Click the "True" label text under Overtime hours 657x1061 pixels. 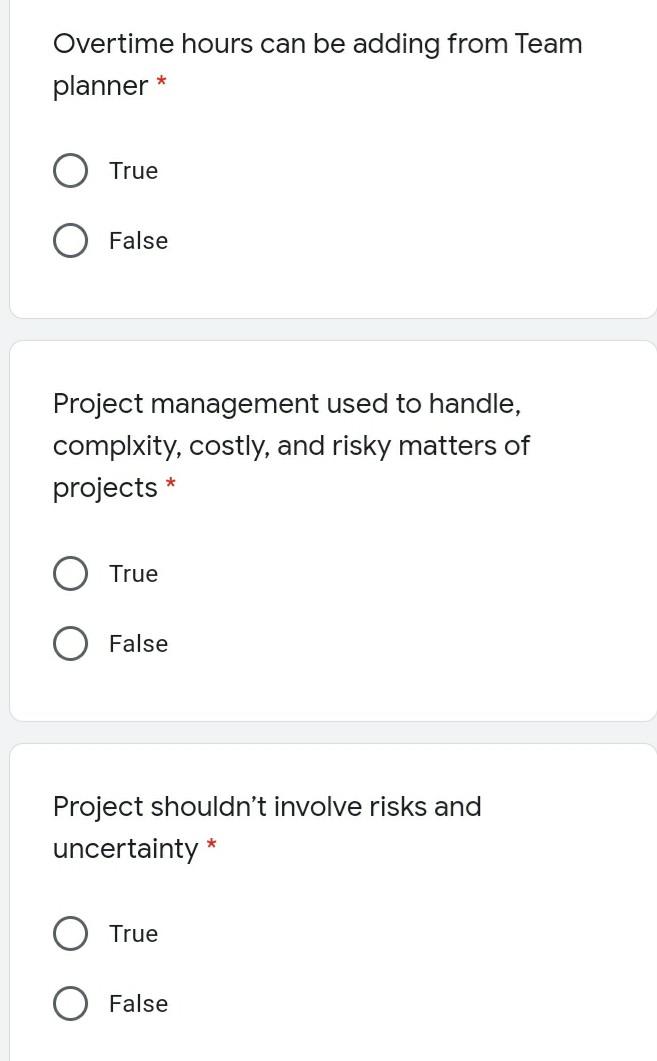pyautogui.click(x=134, y=171)
